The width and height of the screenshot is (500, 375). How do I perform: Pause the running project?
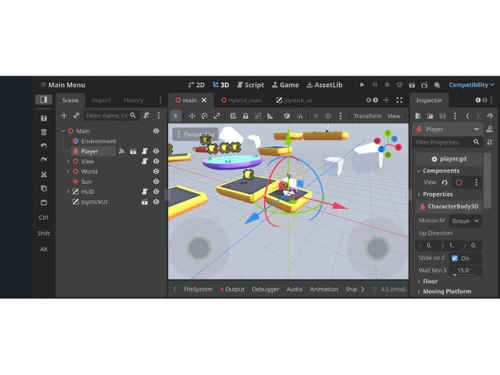point(375,85)
